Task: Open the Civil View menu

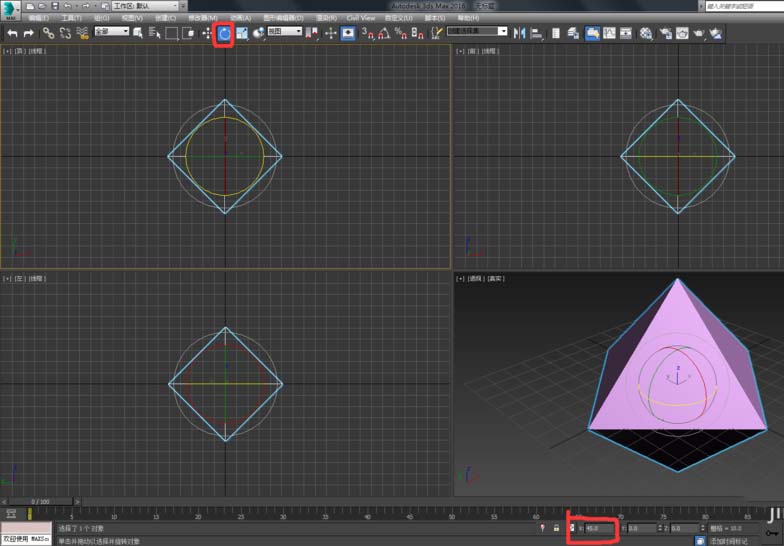Action: tap(360, 18)
